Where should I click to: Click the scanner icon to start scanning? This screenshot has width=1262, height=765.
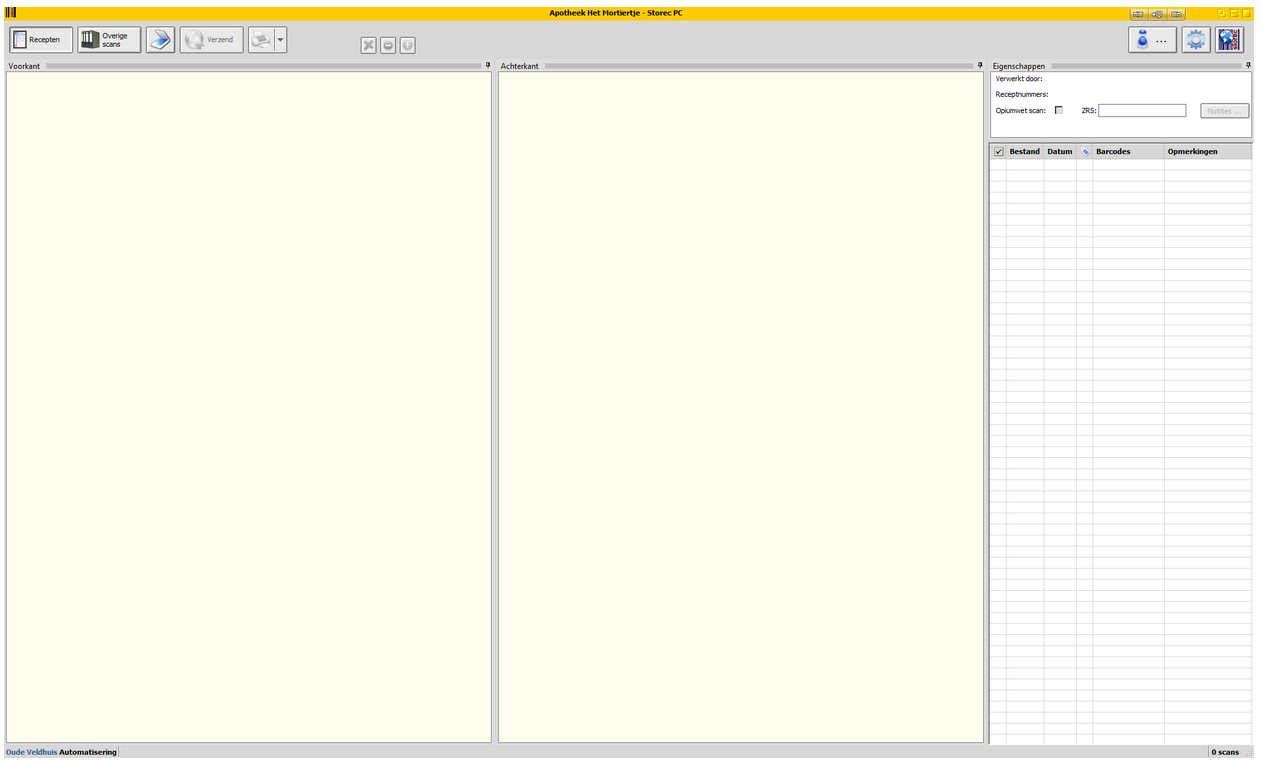pyautogui.click(x=160, y=40)
